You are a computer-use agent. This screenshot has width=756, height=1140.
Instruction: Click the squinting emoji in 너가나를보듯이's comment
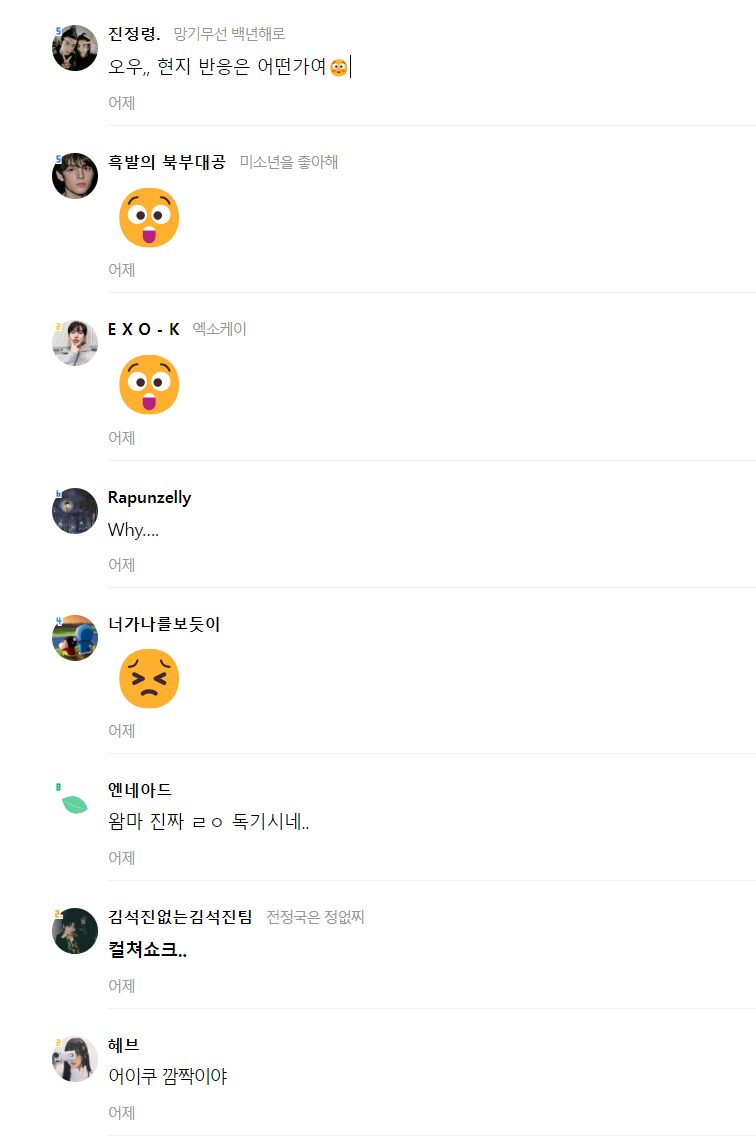pyautogui.click(x=149, y=679)
